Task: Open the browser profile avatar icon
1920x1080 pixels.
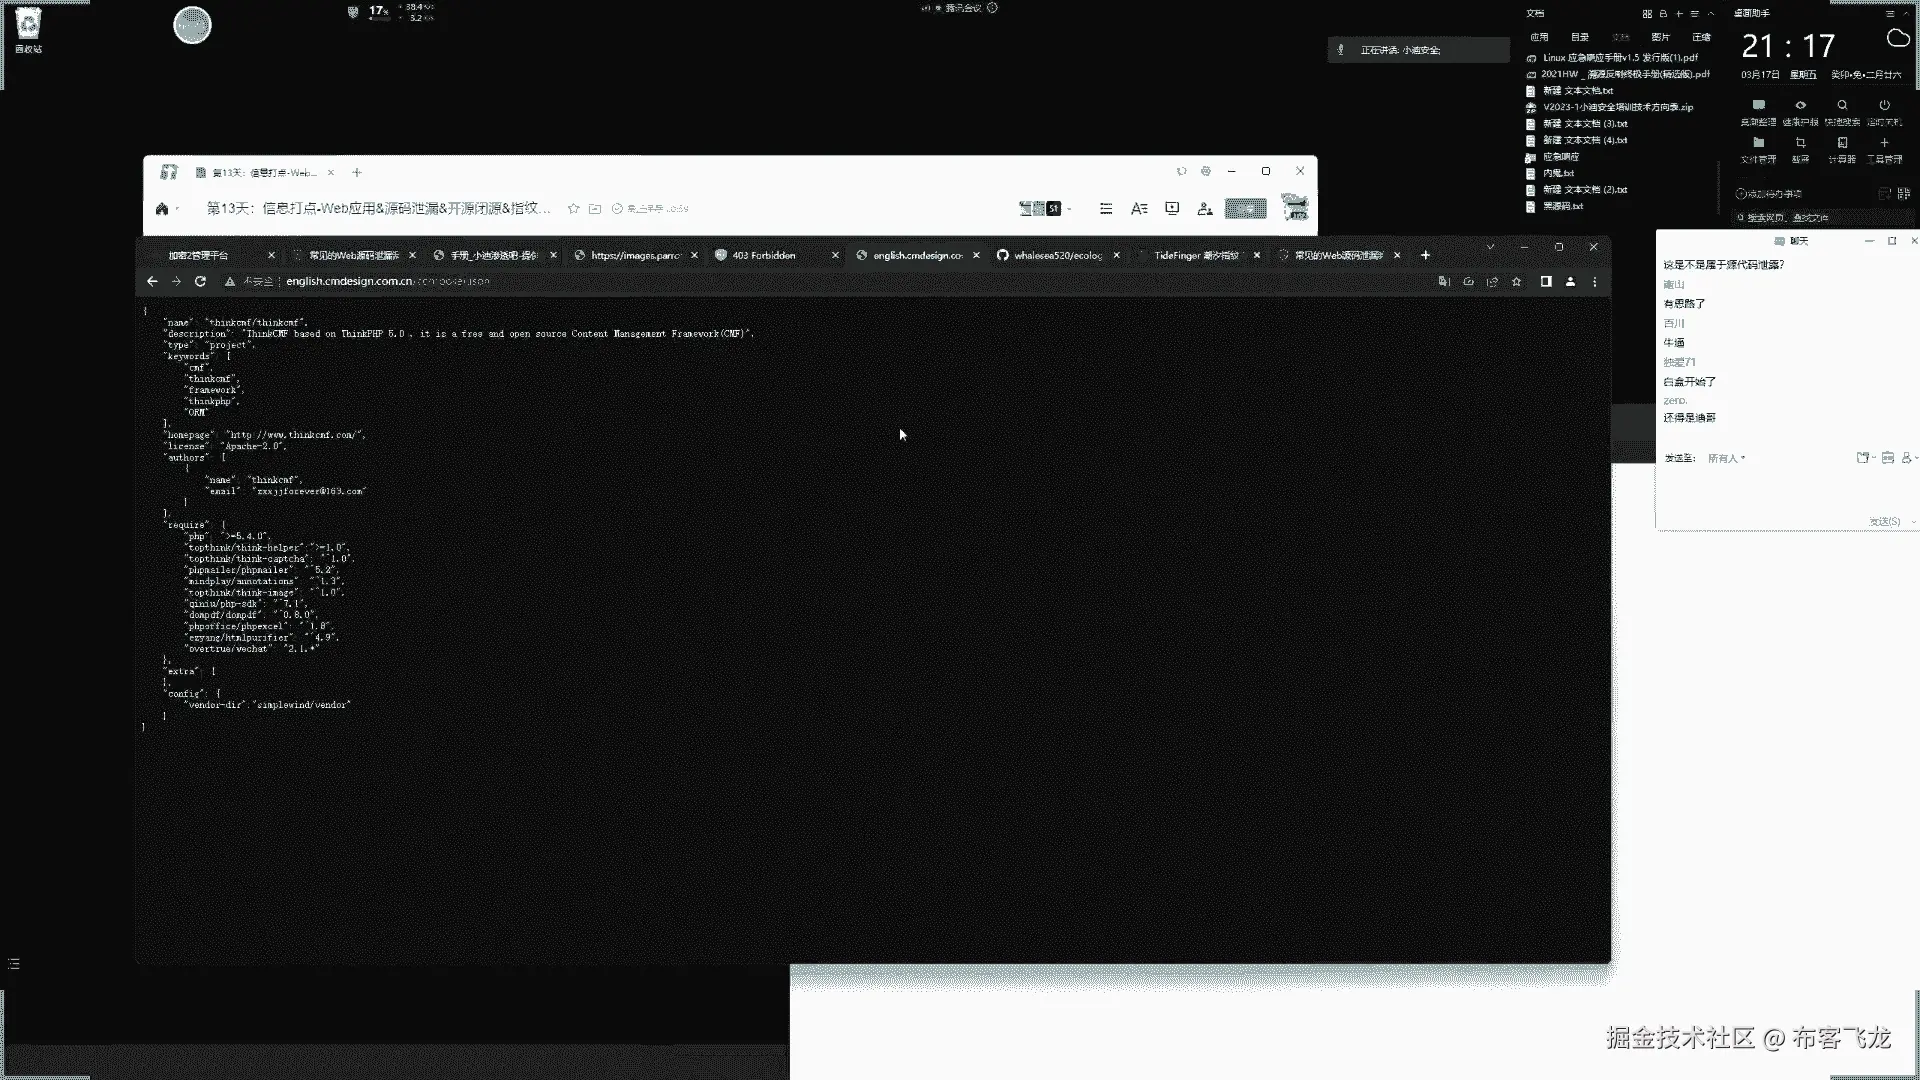Action: (x=1570, y=282)
